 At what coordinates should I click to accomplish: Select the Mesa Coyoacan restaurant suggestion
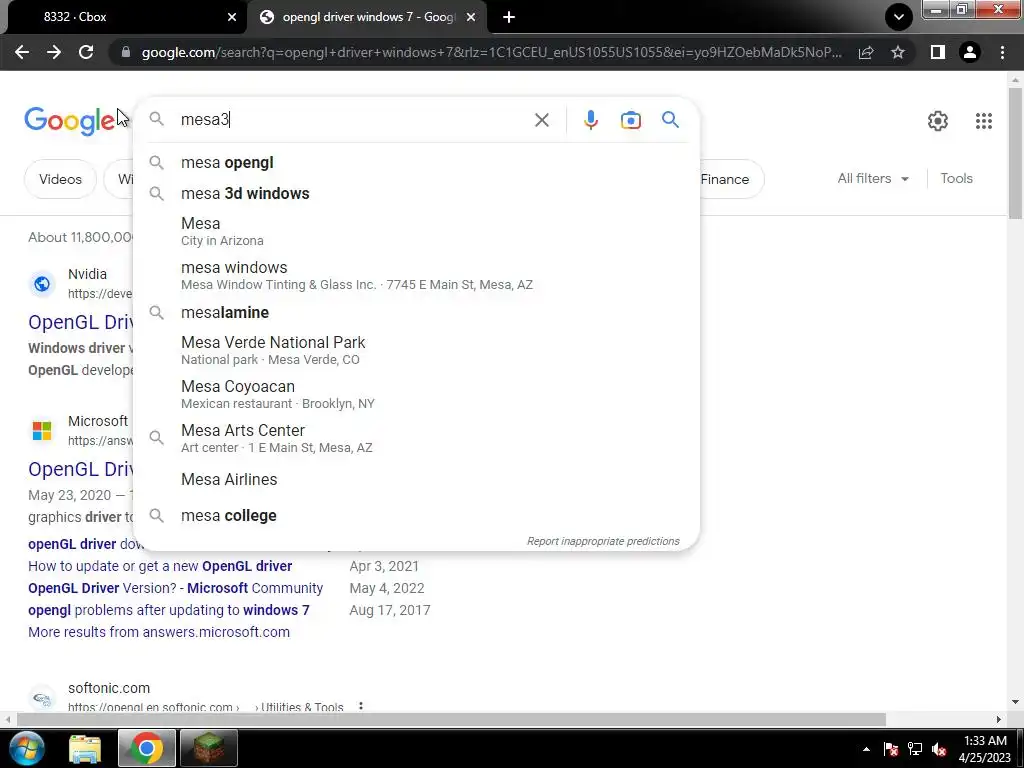click(x=417, y=394)
